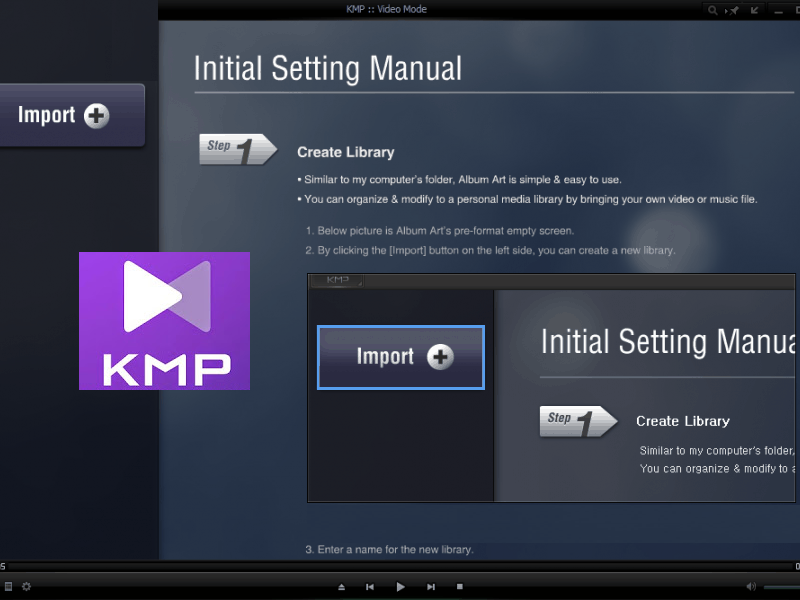Start playback with the Play button
This screenshot has height=600, width=800.
[401, 587]
